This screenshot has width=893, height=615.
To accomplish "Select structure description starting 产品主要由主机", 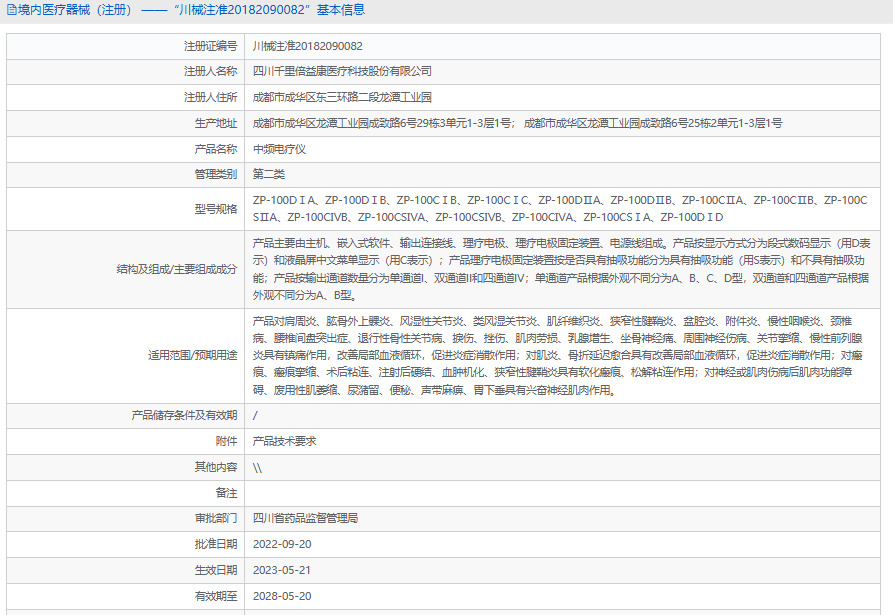I will pos(562,269).
